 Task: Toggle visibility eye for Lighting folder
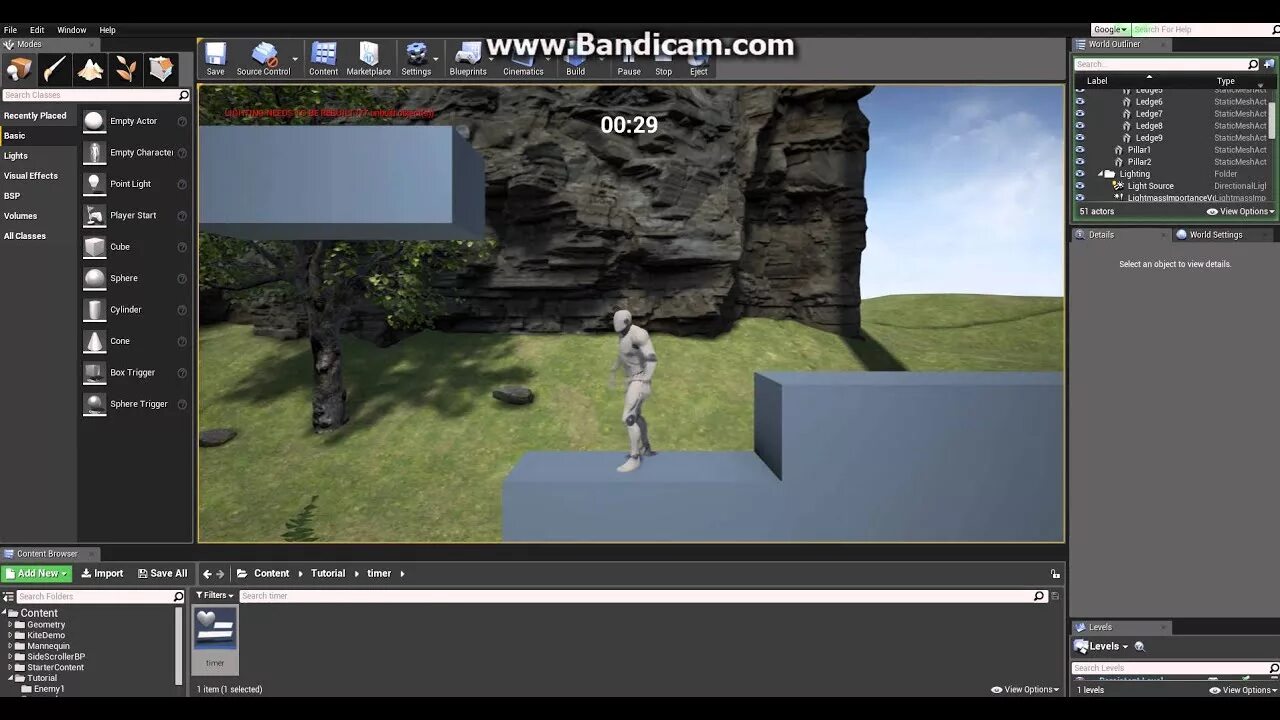tap(1080, 174)
